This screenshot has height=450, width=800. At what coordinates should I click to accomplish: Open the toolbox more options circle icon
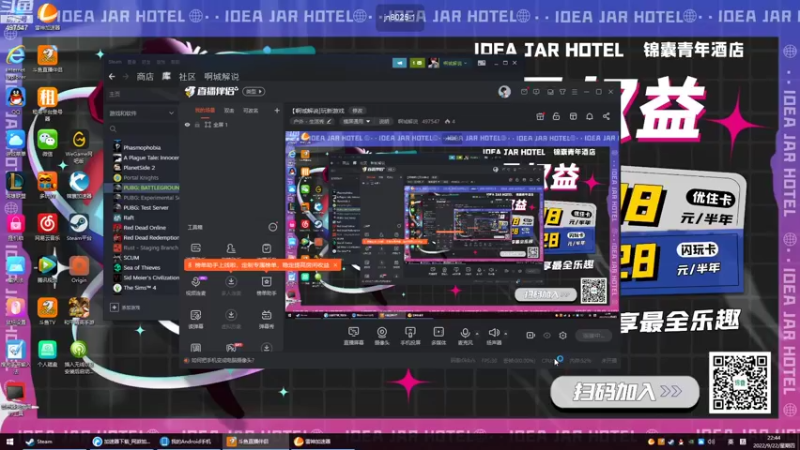[273, 227]
